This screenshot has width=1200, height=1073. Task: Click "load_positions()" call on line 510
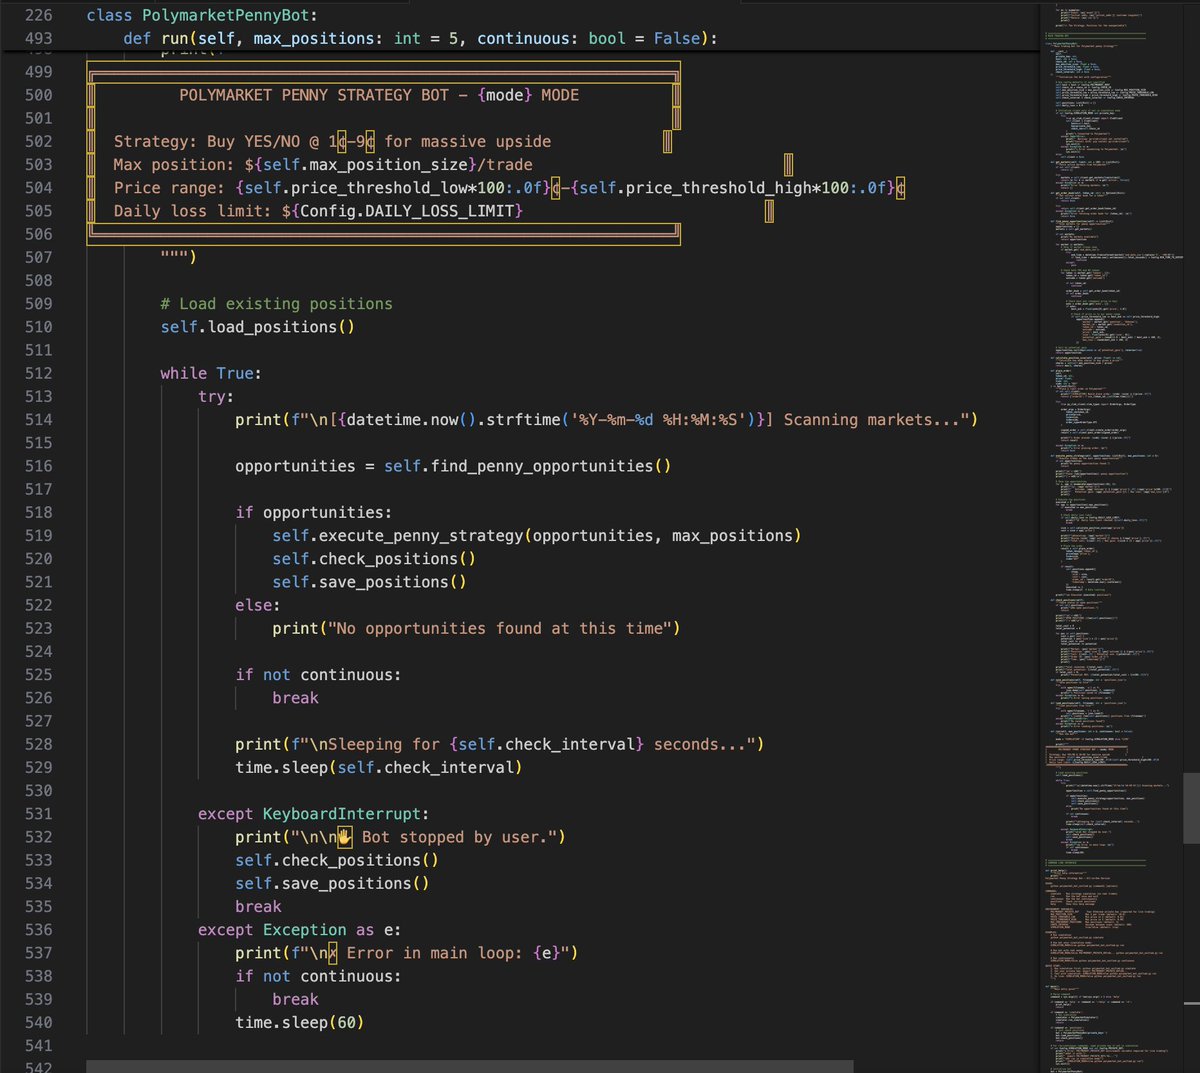click(x=282, y=326)
